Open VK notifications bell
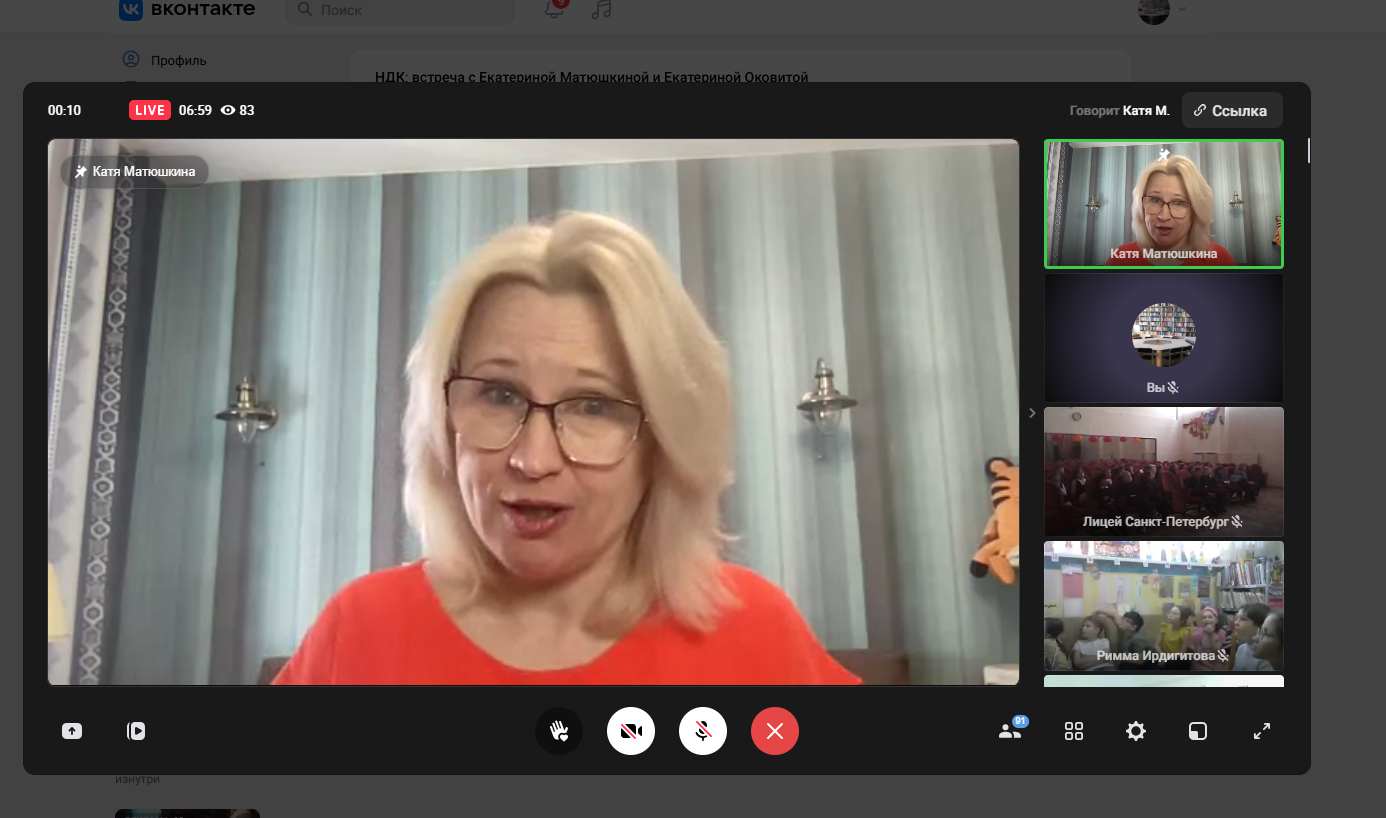 click(554, 9)
